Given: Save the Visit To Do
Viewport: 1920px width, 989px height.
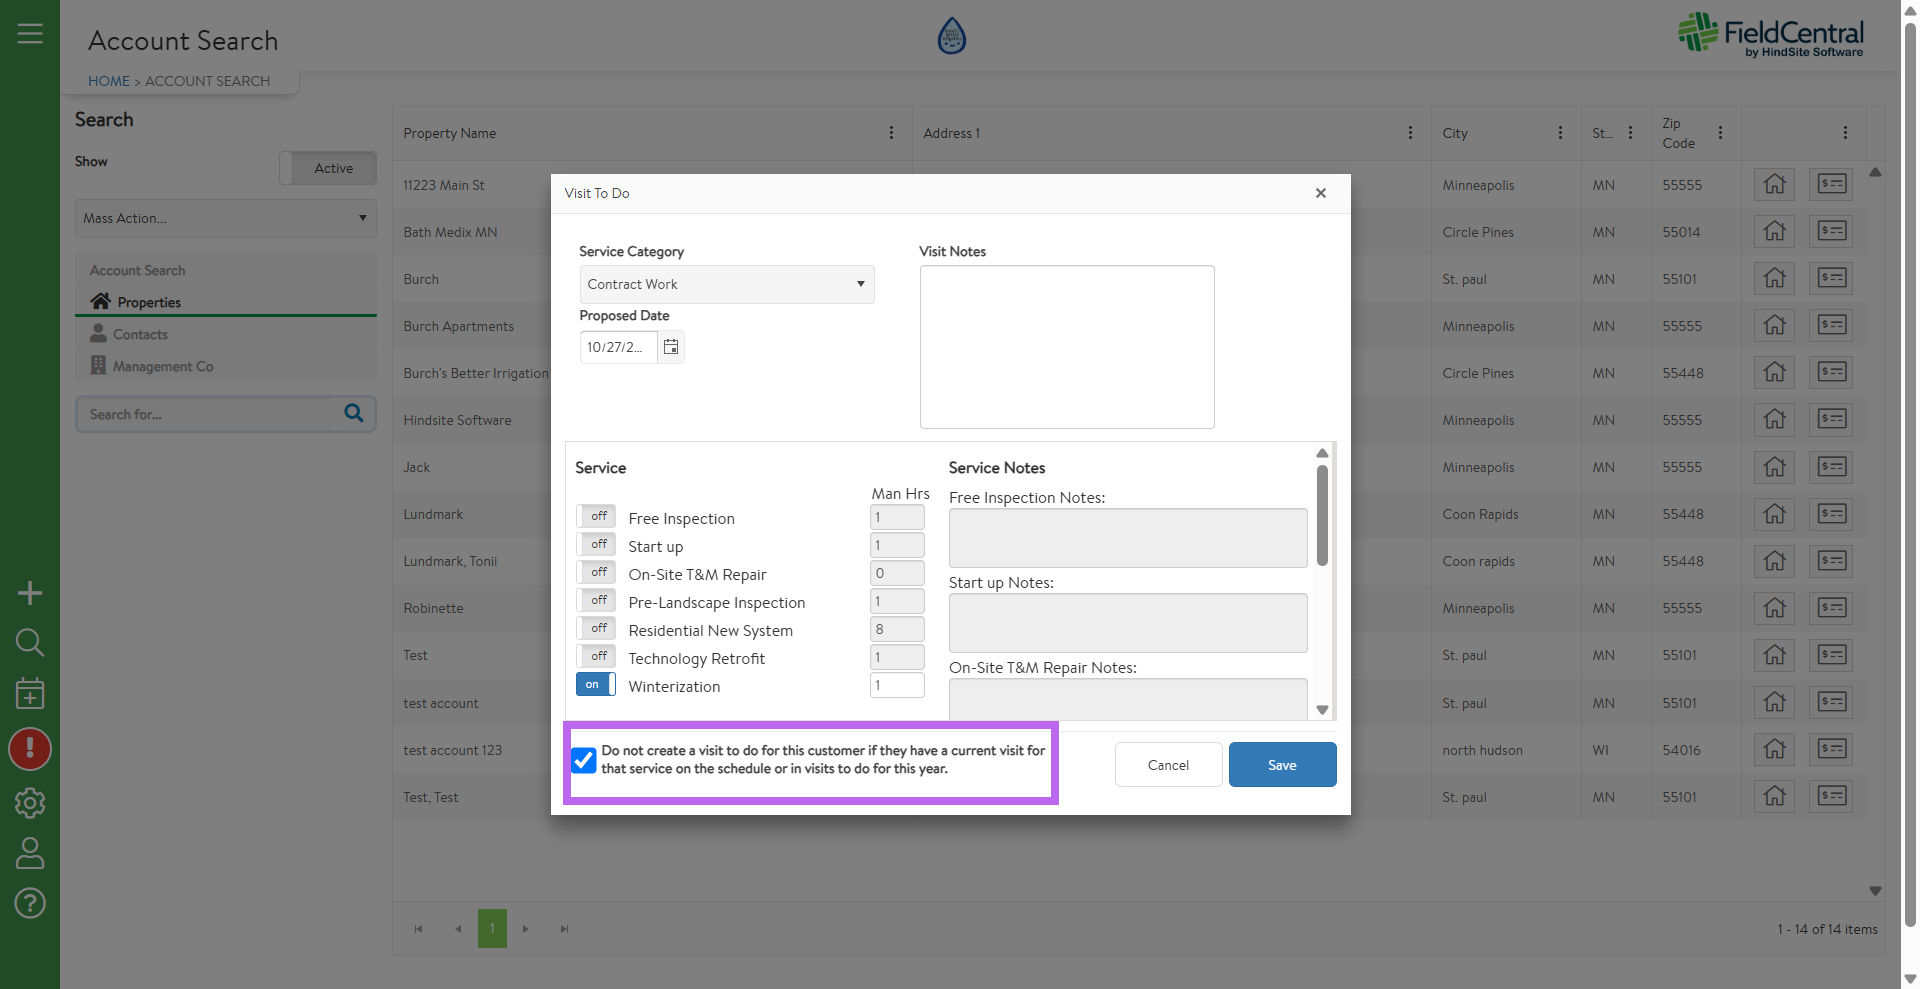Looking at the screenshot, I should [1282, 765].
